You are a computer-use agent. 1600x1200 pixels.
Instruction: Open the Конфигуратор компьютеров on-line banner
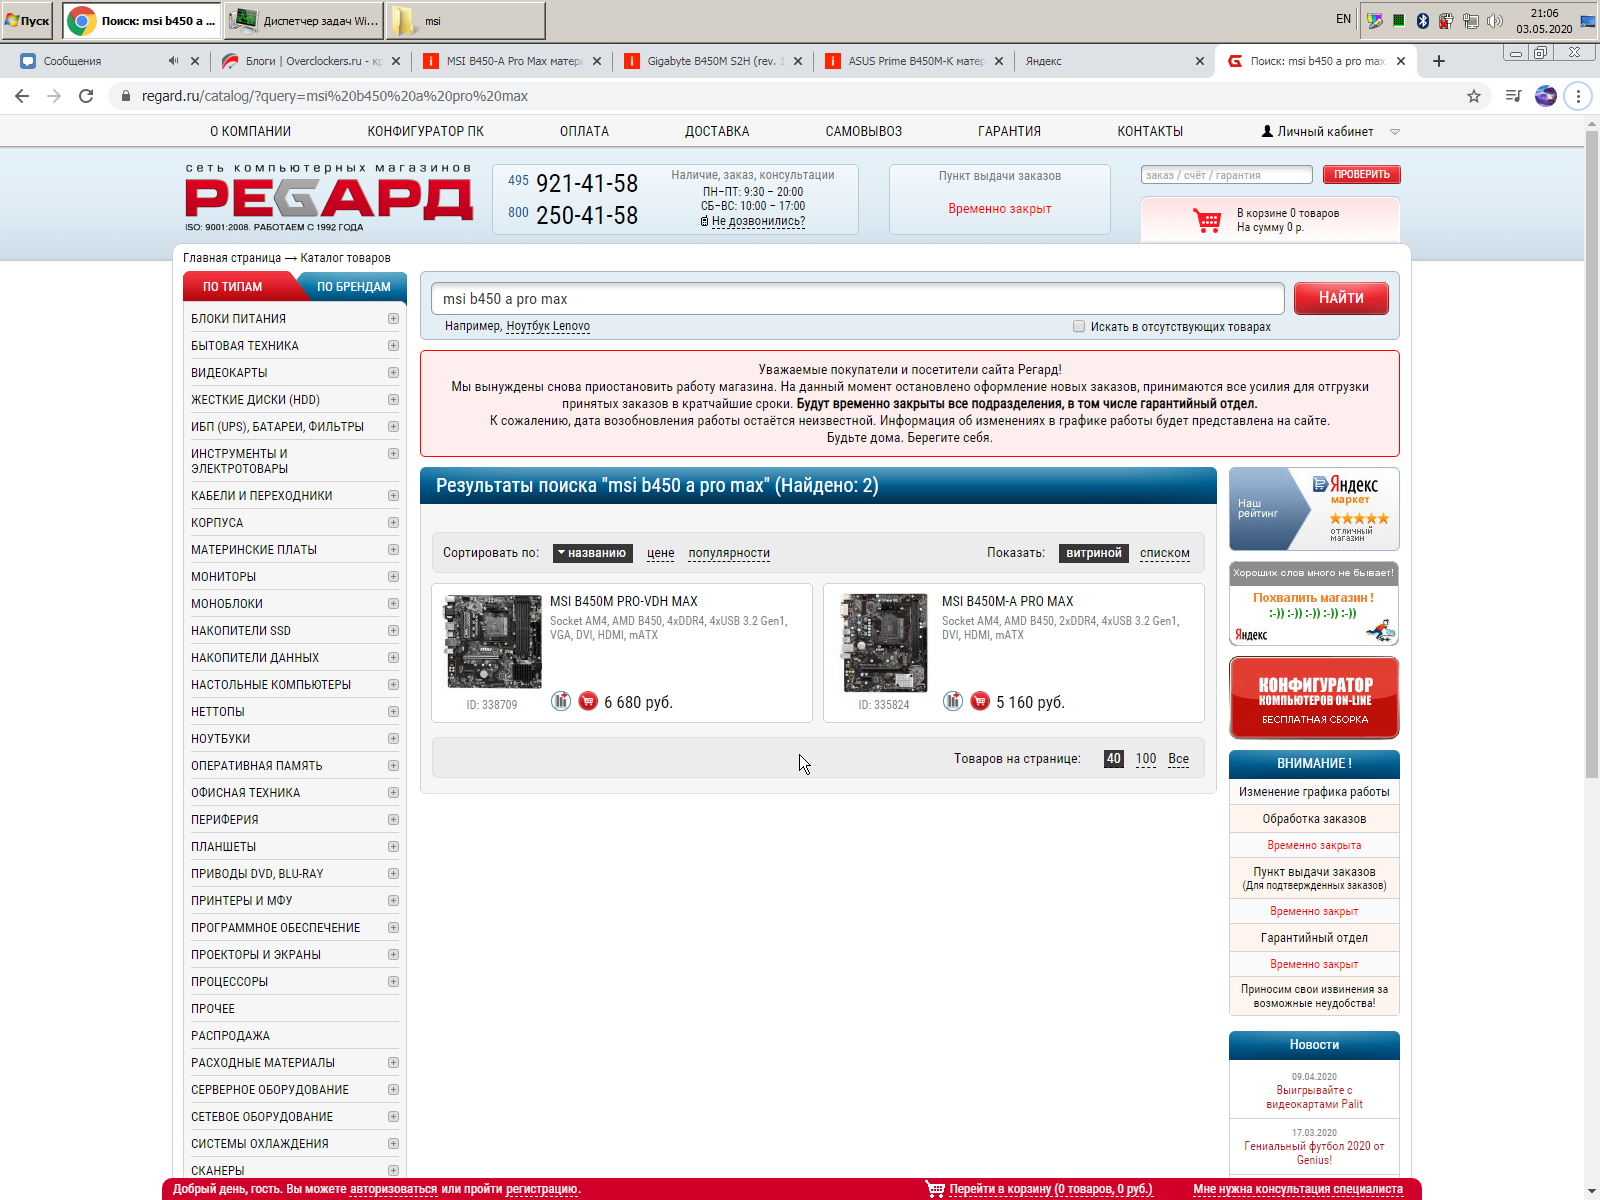(x=1314, y=698)
